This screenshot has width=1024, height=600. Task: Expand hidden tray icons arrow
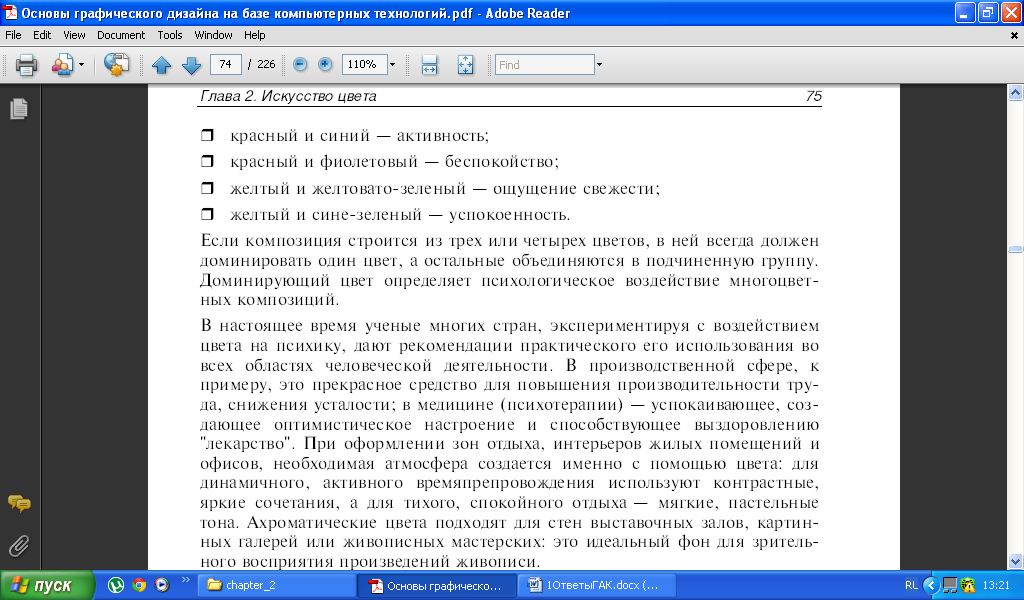931,585
